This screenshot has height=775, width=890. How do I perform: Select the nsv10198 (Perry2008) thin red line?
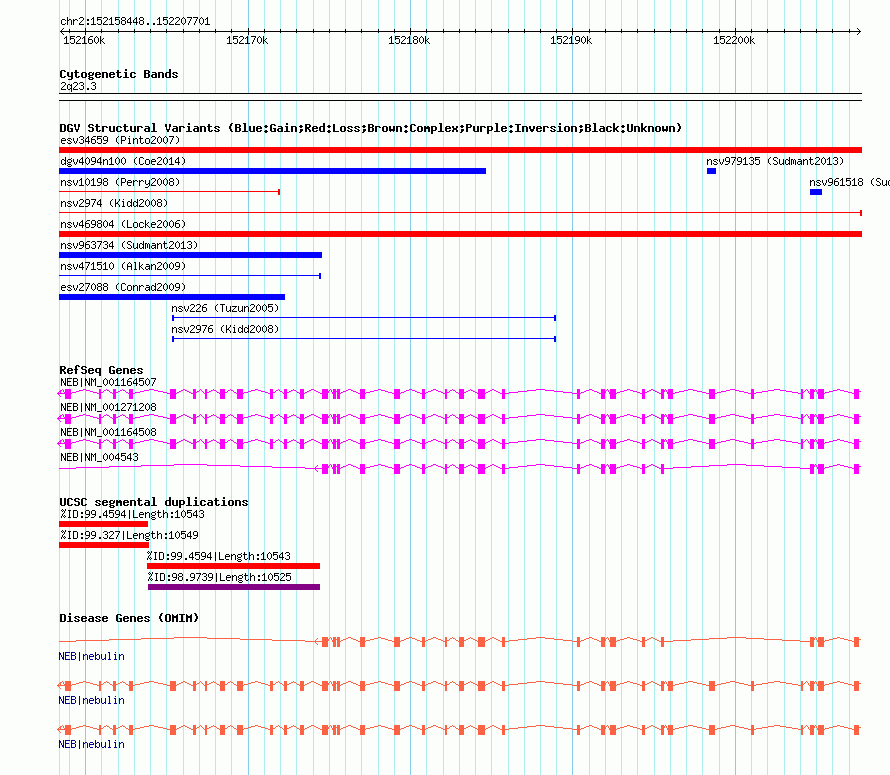point(170,192)
